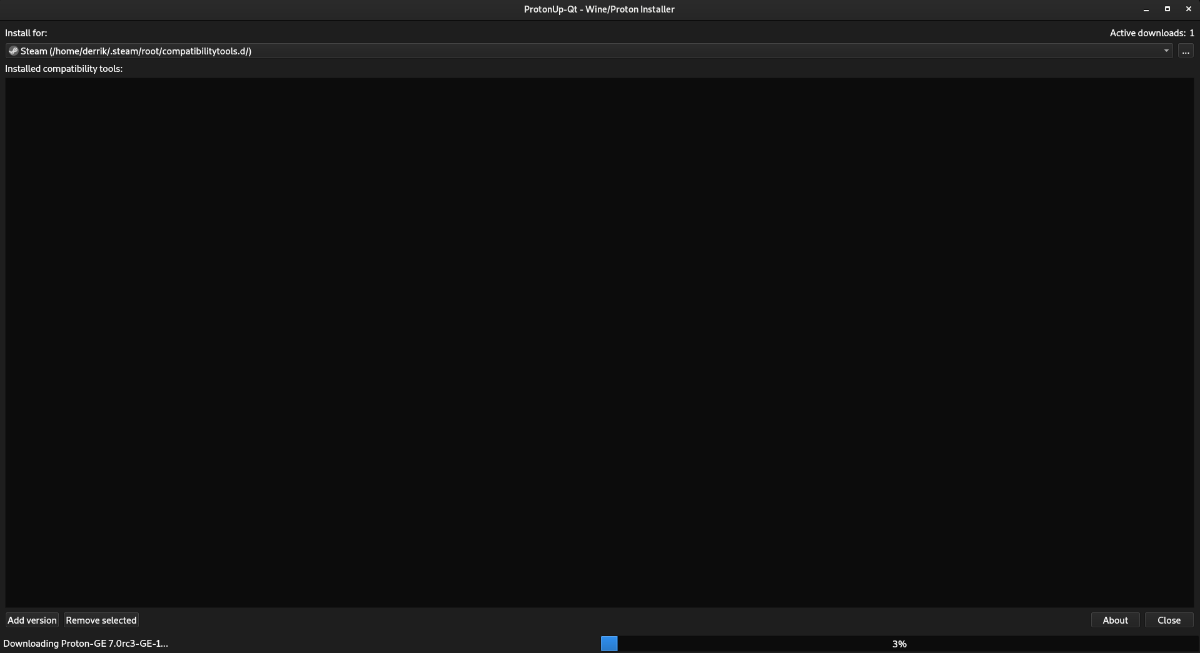Screen dimensions: 1200x653
Task: Click the 3% progress percentage label
Action: coord(899,644)
